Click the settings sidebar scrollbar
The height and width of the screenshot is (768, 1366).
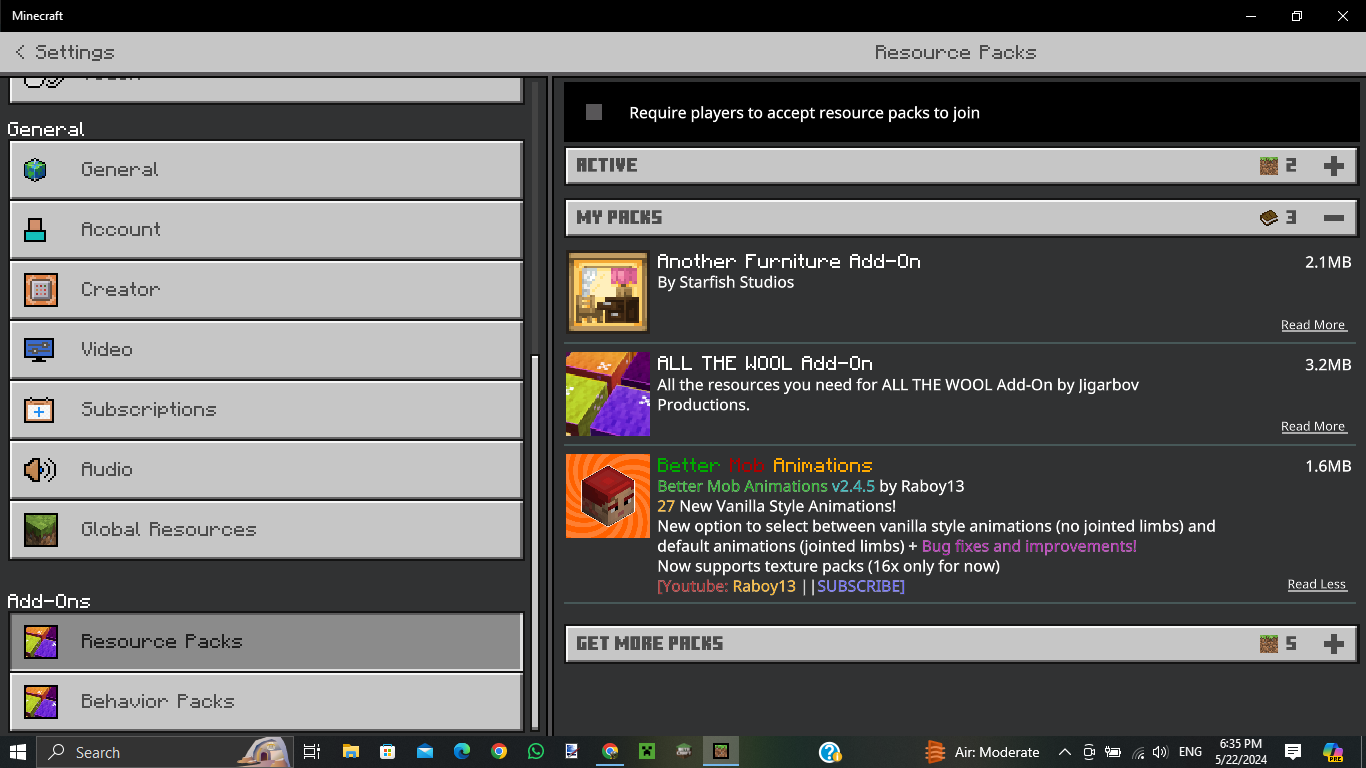536,543
